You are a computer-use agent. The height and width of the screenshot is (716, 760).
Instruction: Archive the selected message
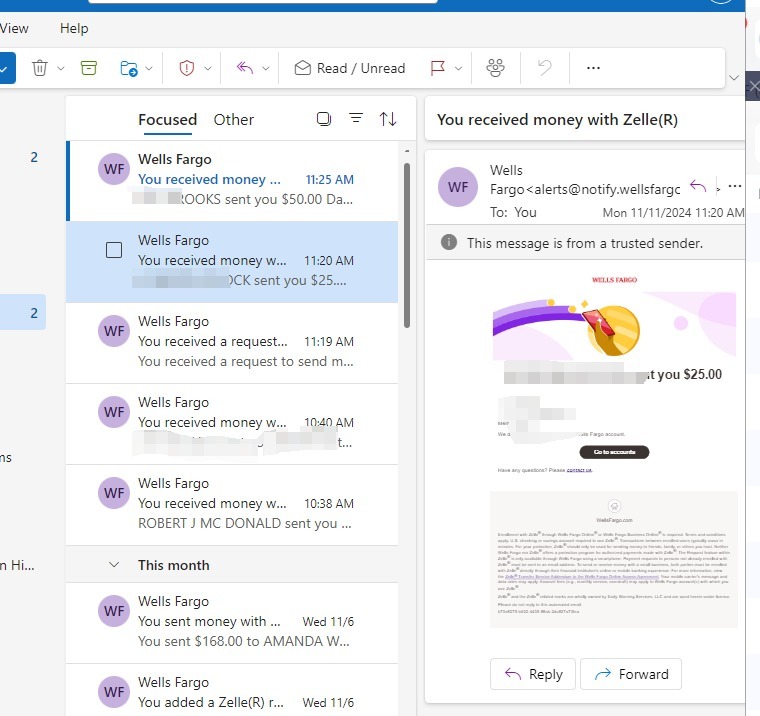(x=89, y=68)
